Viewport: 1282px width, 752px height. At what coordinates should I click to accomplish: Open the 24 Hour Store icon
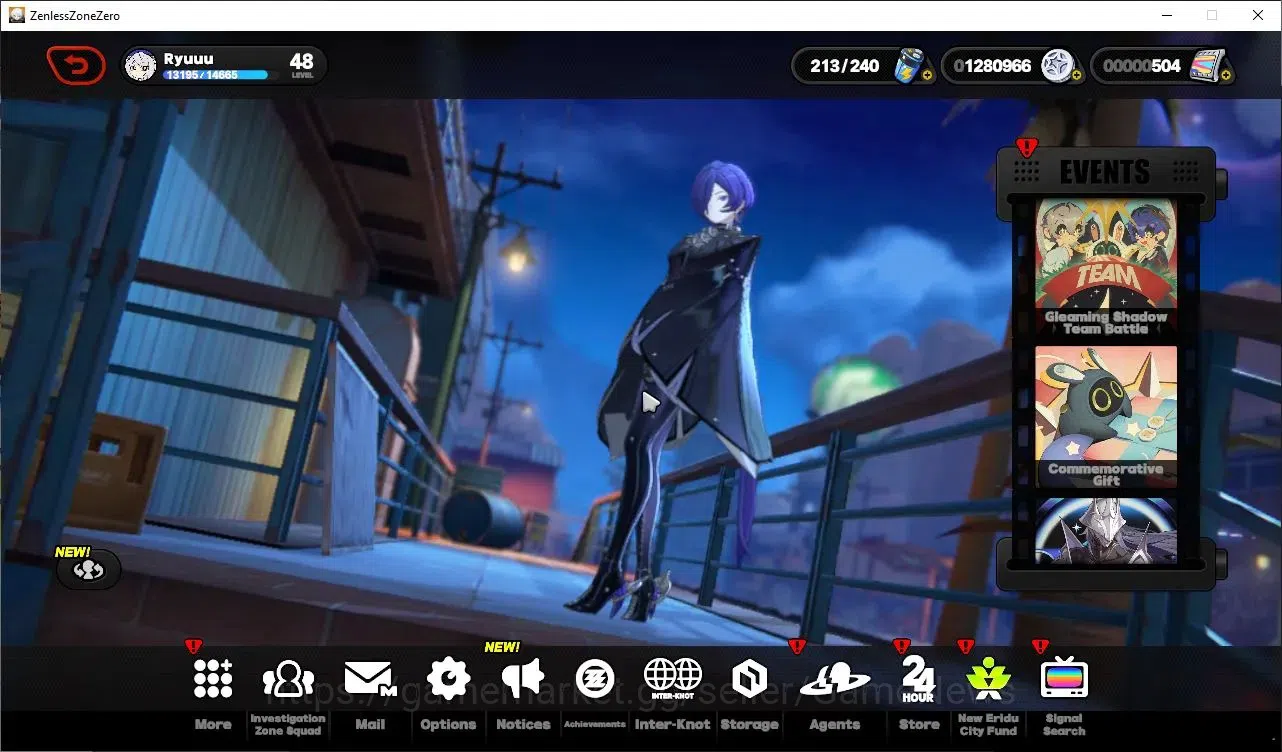point(918,679)
